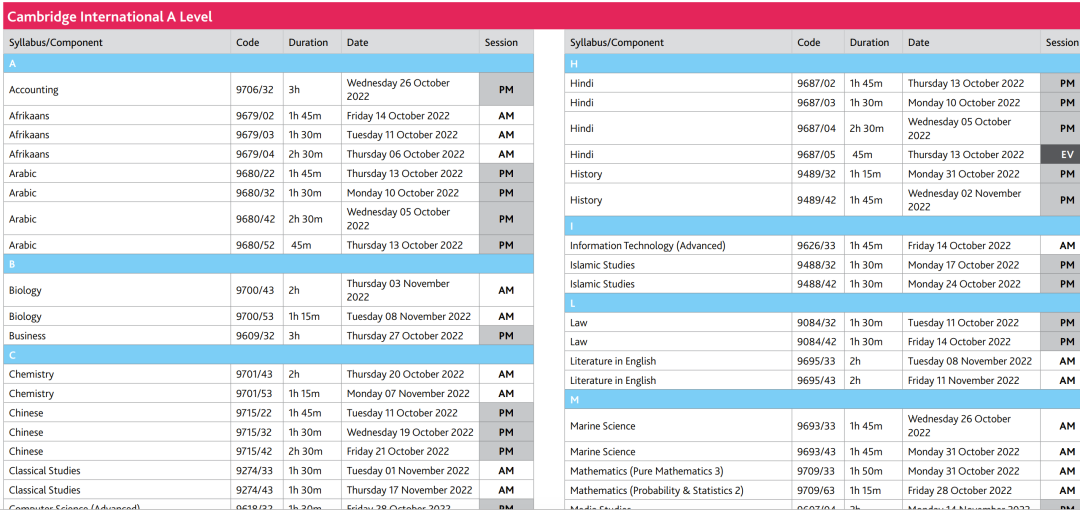Select History code 9489/32
The width and height of the screenshot is (1080, 510).
pos(816,174)
